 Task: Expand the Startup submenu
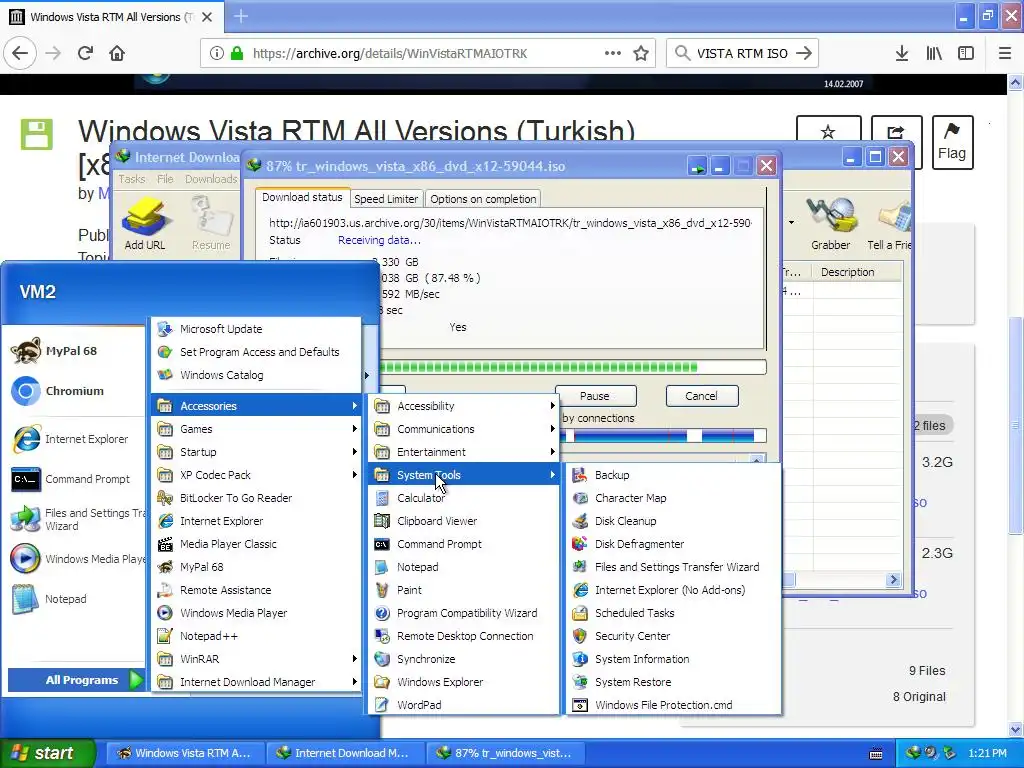(257, 452)
